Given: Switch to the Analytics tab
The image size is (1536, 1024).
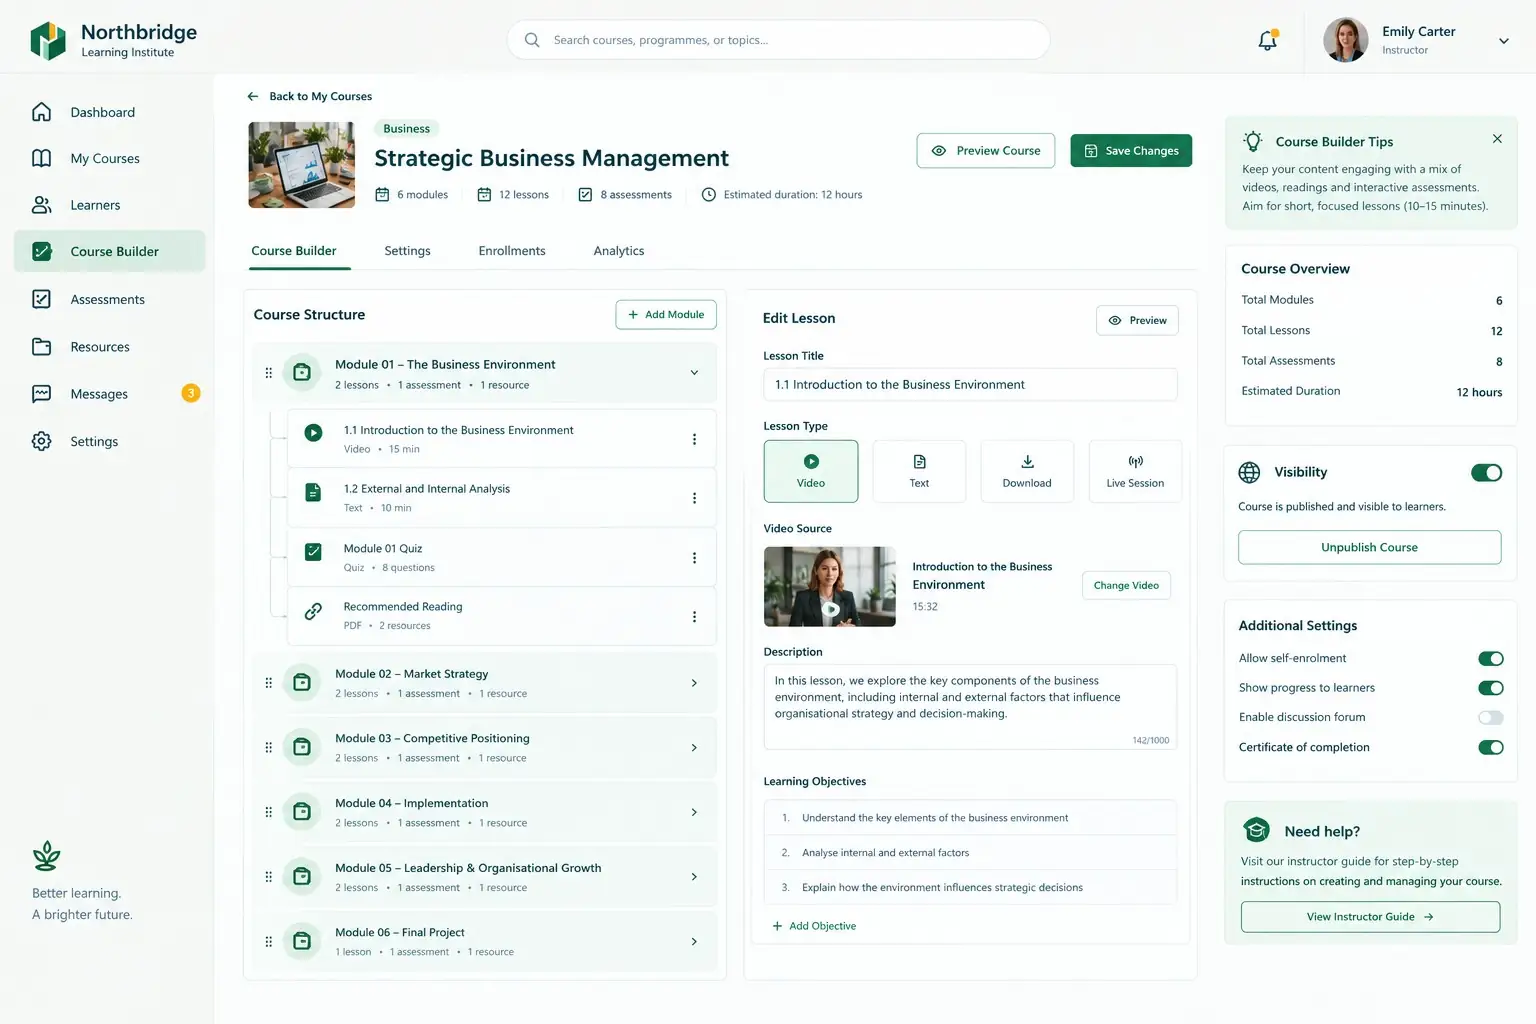Looking at the screenshot, I should click(x=619, y=251).
